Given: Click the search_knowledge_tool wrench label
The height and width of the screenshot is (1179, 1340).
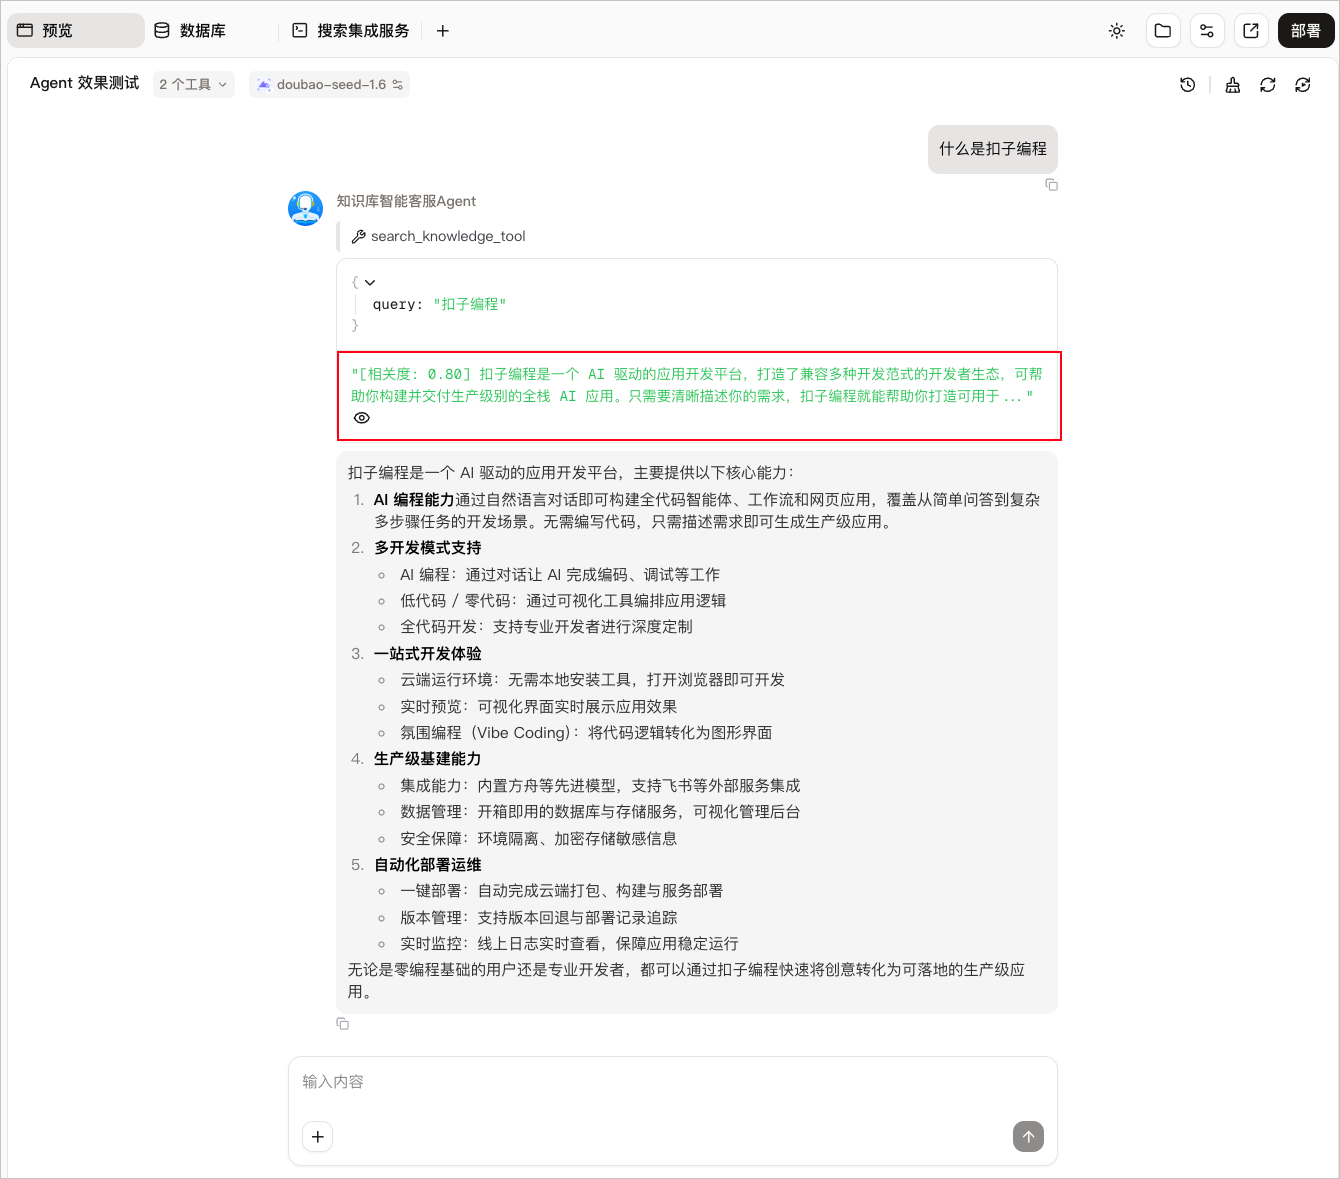Looking at the screenshot, I should point(438,237).
